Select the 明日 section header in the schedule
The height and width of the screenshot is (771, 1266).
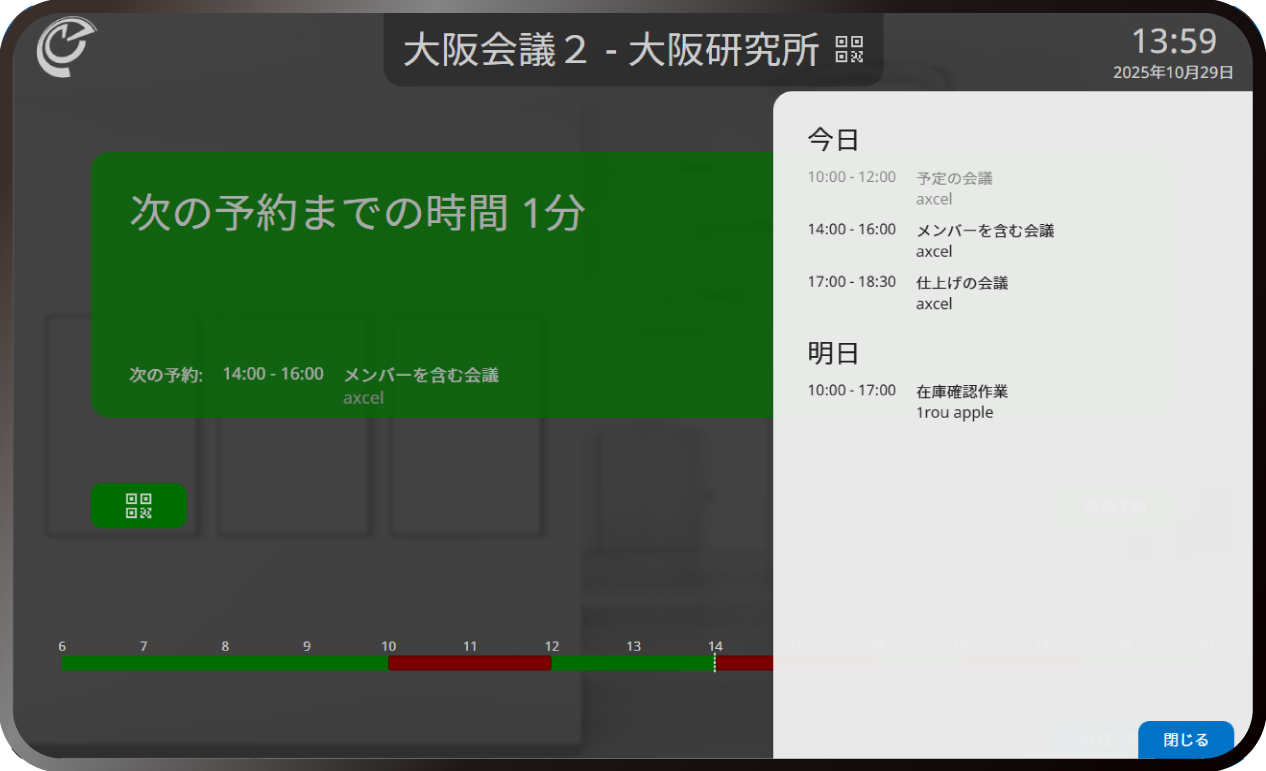point(831,353)
